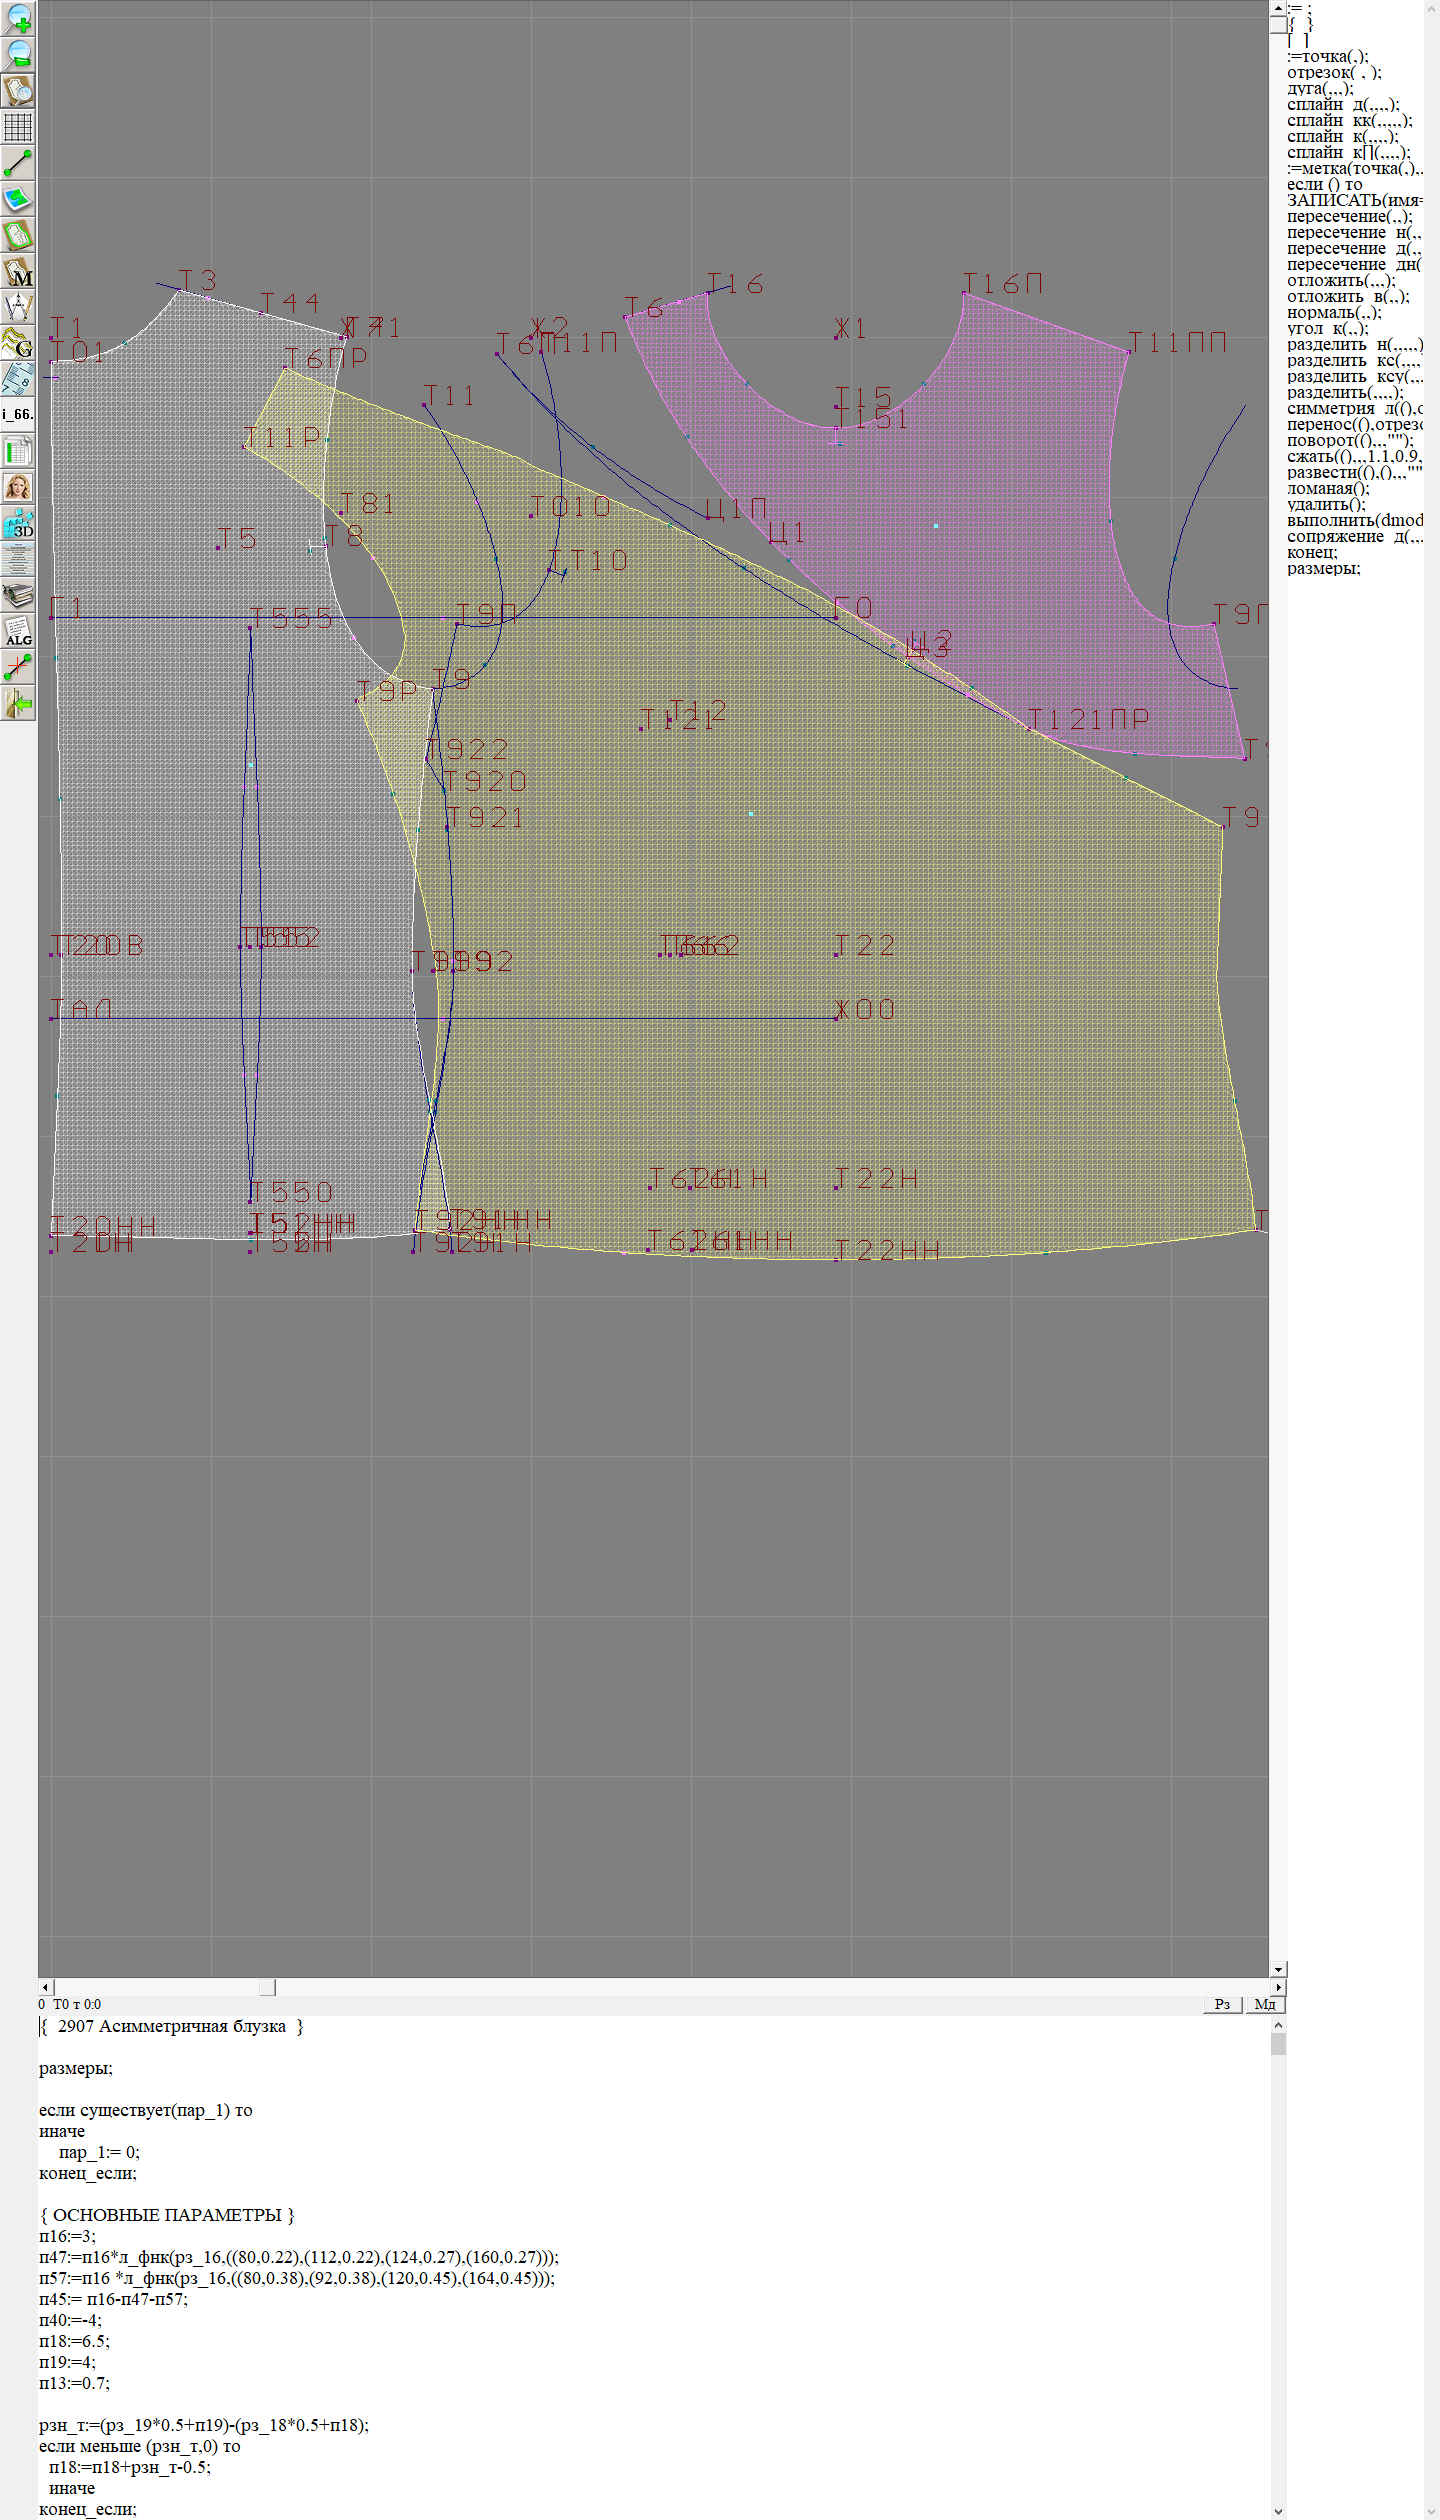Select the pattern preview with magnifier icon
This screenshot has width=1440, height=2520.
(x=18, y=90)
